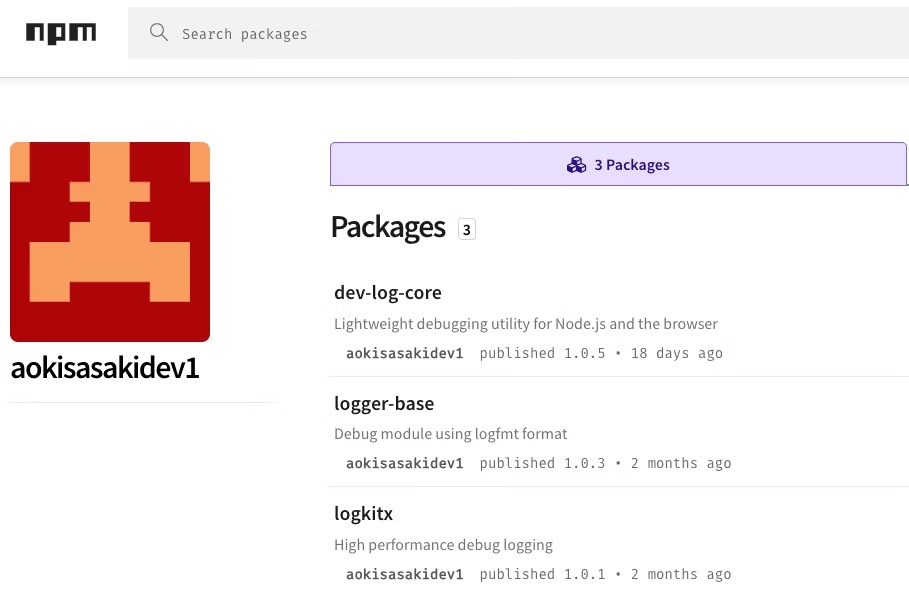Click version 1.0.3 text for logger-base
The image size is (909, 595).
(584, 463)
